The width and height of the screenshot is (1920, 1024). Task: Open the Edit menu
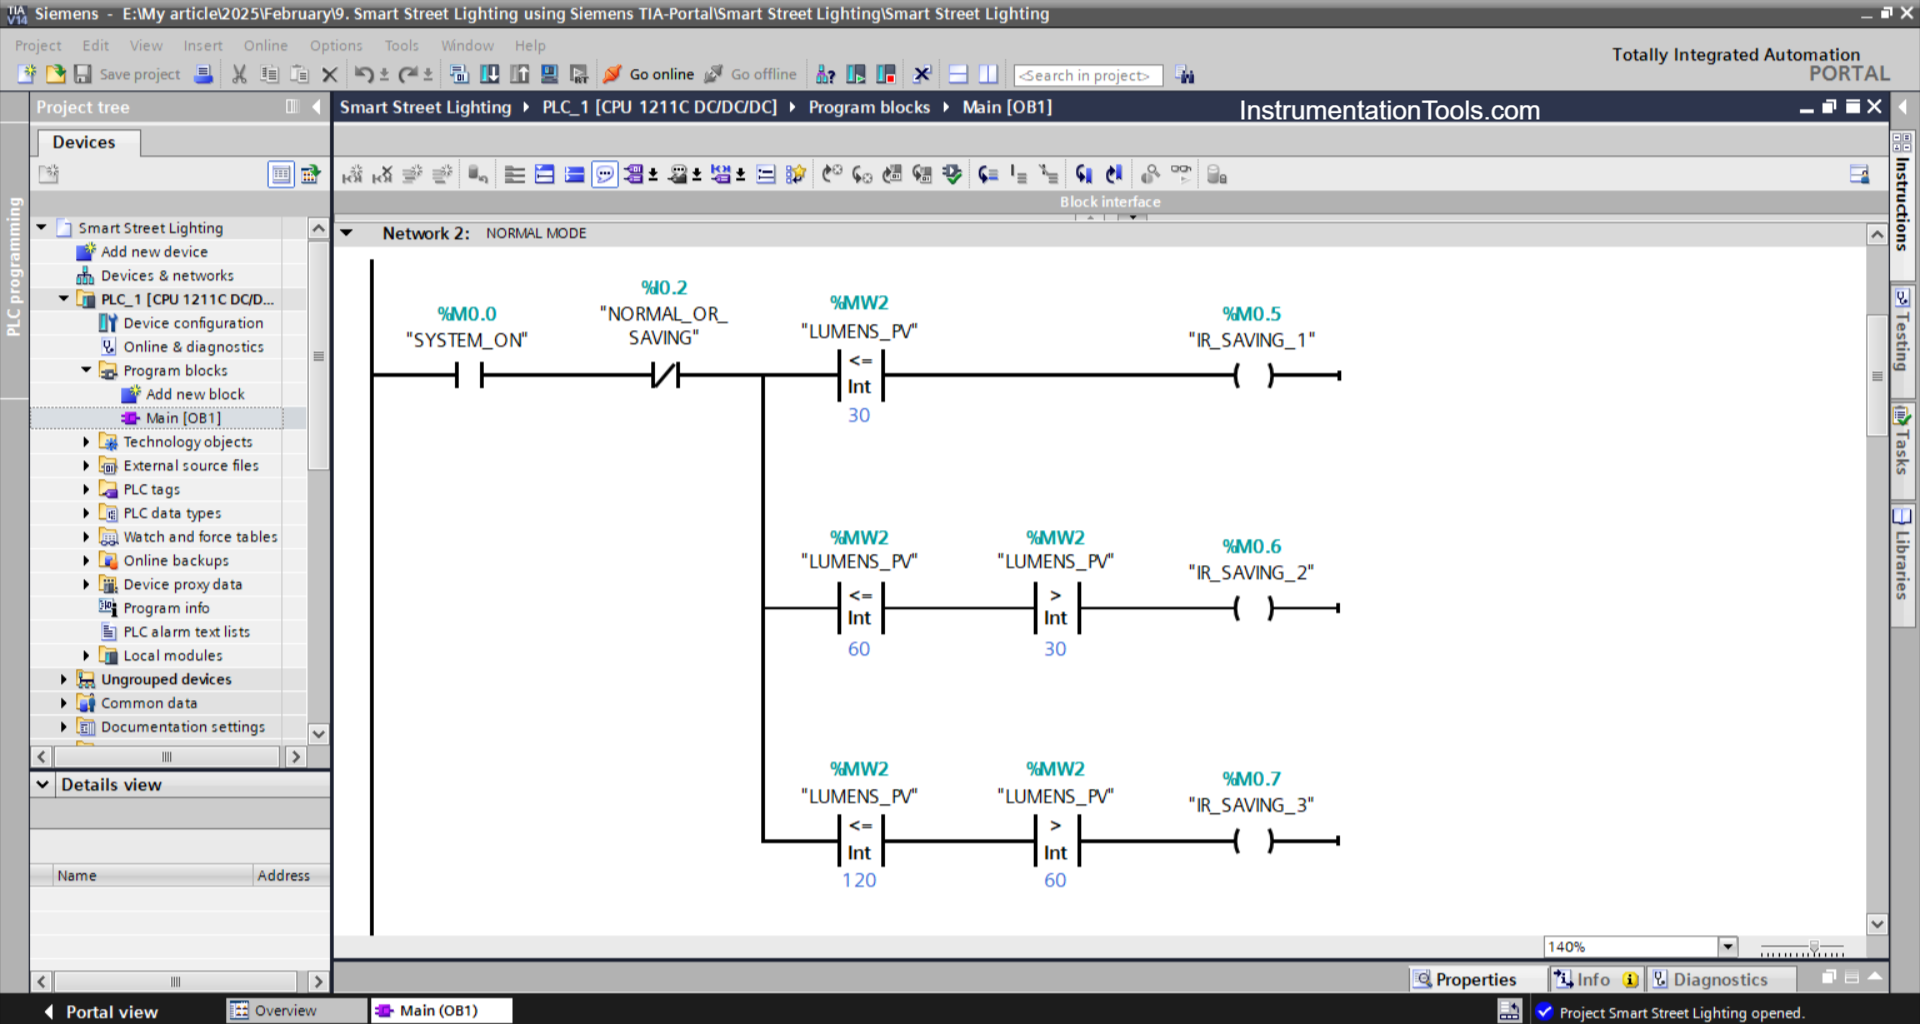(x=96, y=45)
